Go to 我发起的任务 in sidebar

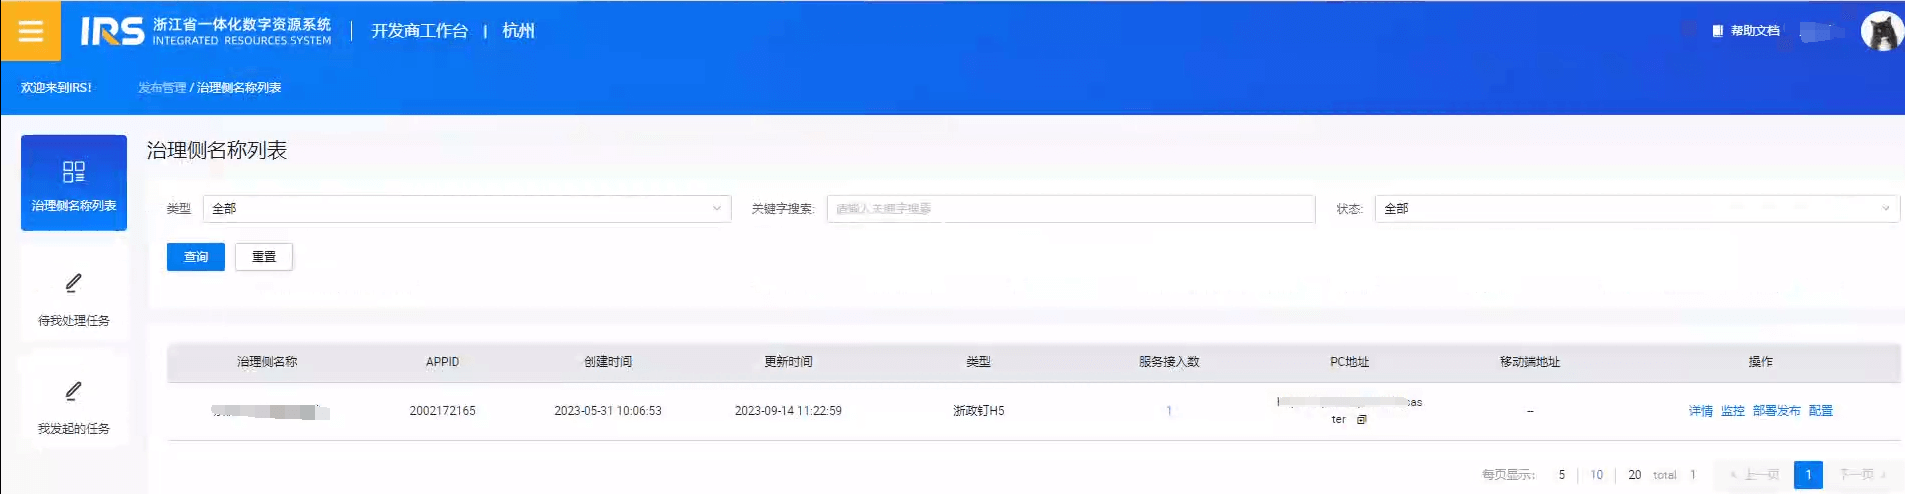point(74,404)
